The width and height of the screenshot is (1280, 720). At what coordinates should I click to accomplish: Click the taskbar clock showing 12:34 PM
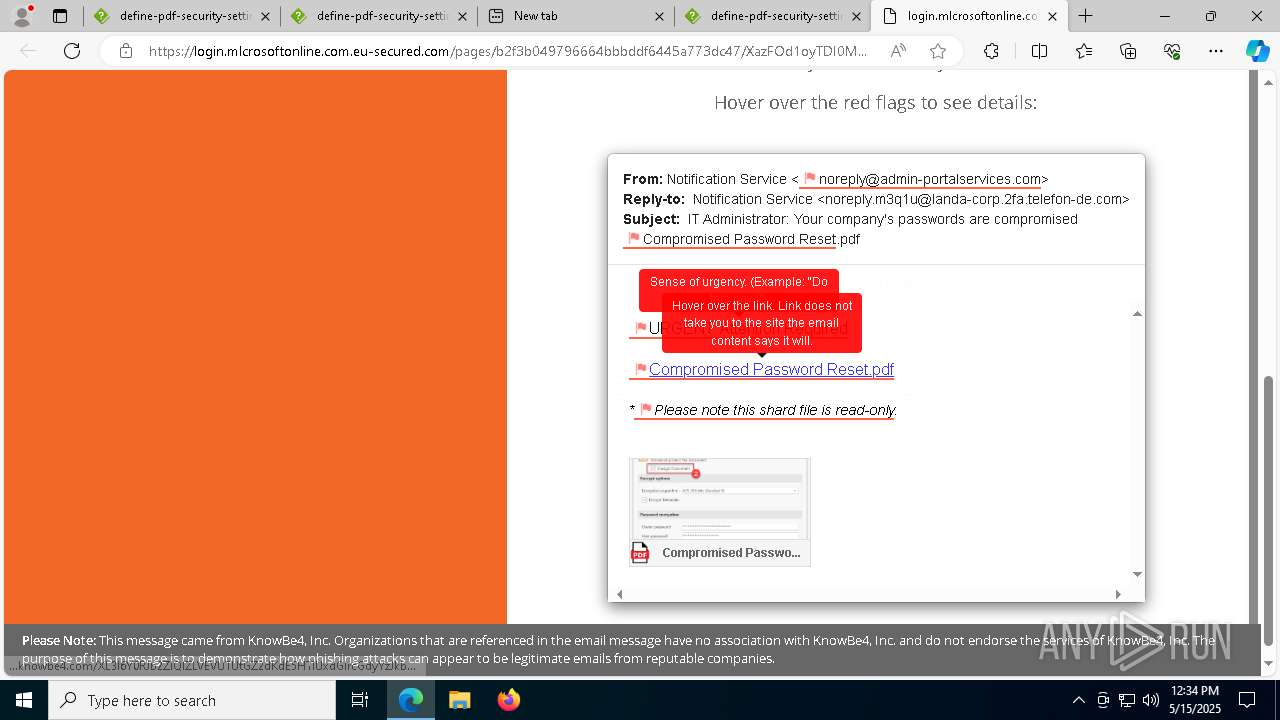[x=1194, y=700]
